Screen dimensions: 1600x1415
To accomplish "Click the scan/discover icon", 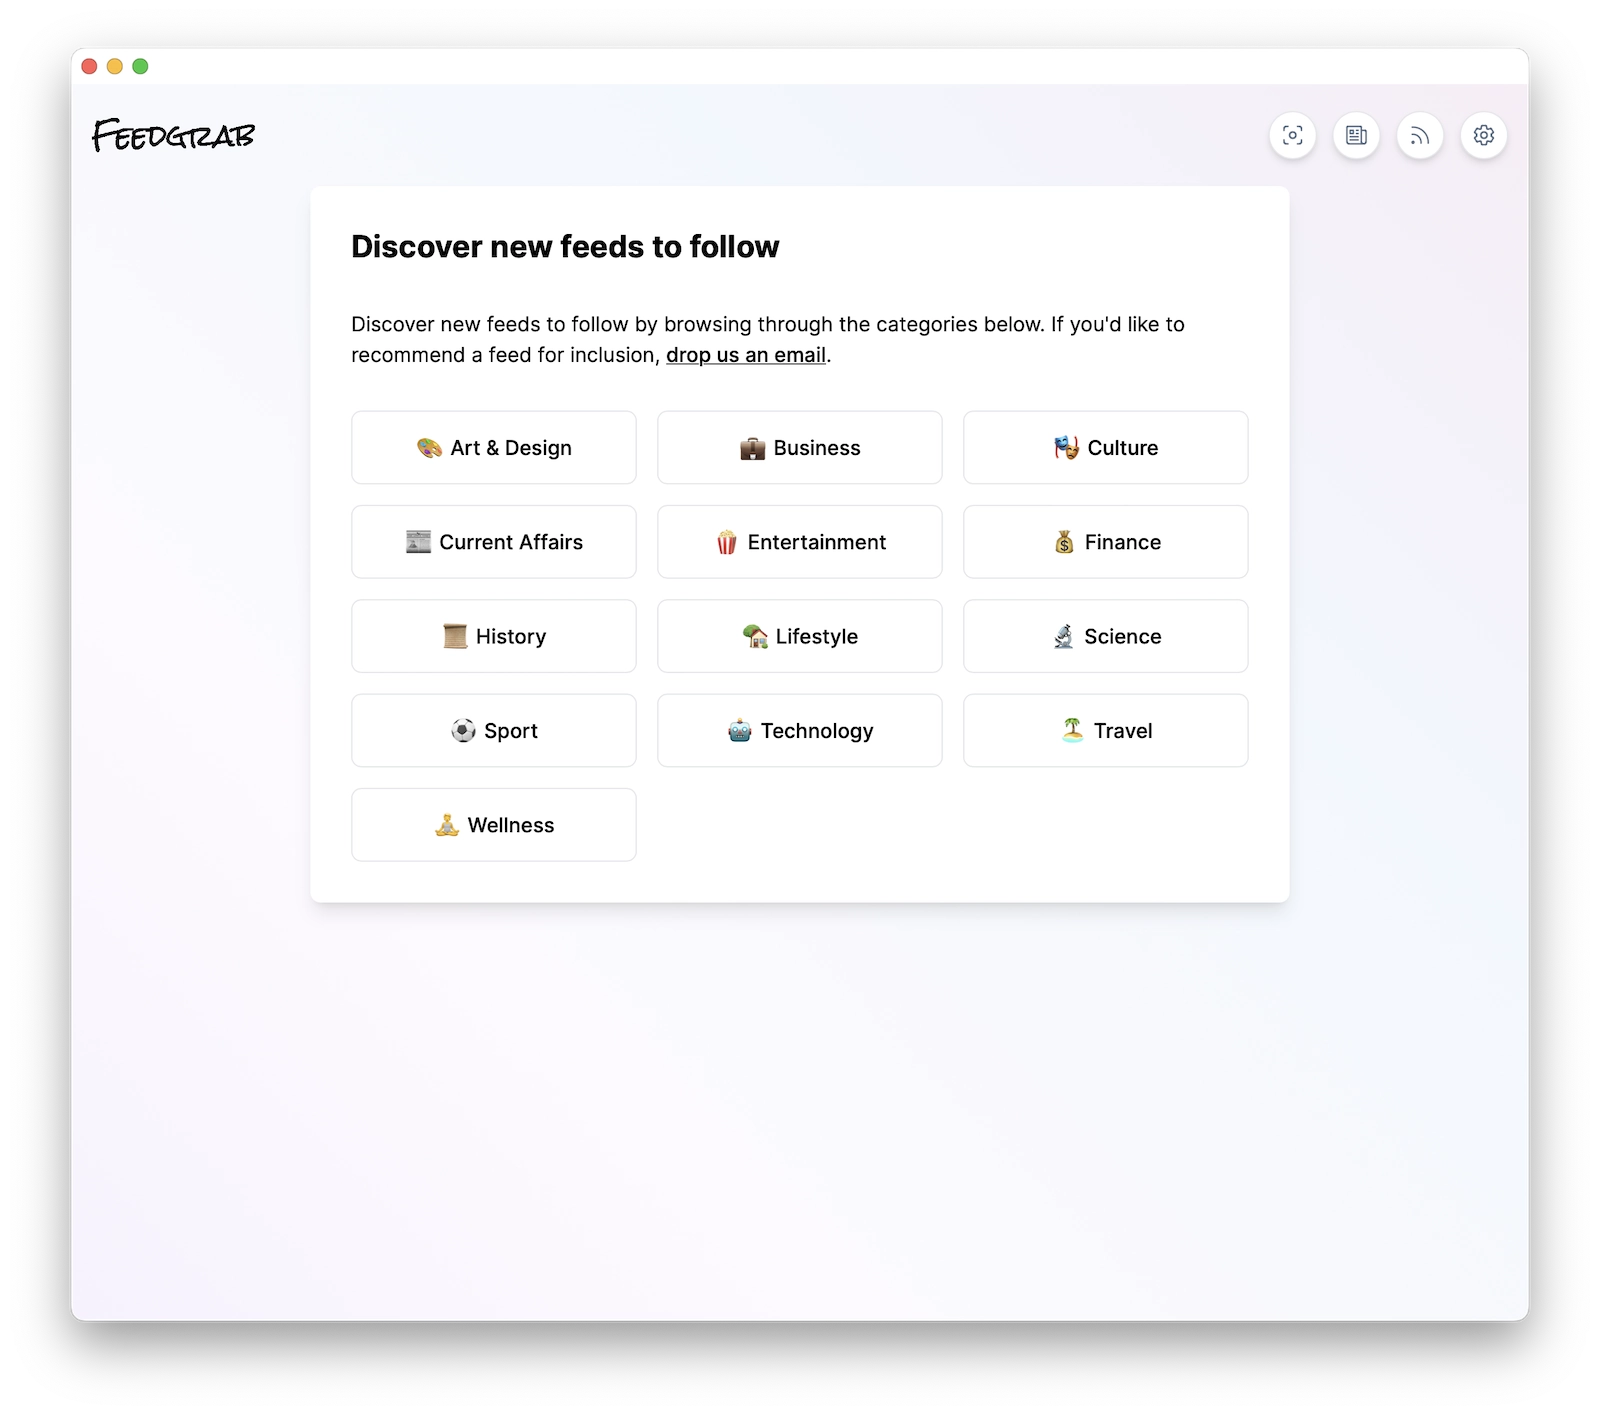I will [x=1292, y=136].
